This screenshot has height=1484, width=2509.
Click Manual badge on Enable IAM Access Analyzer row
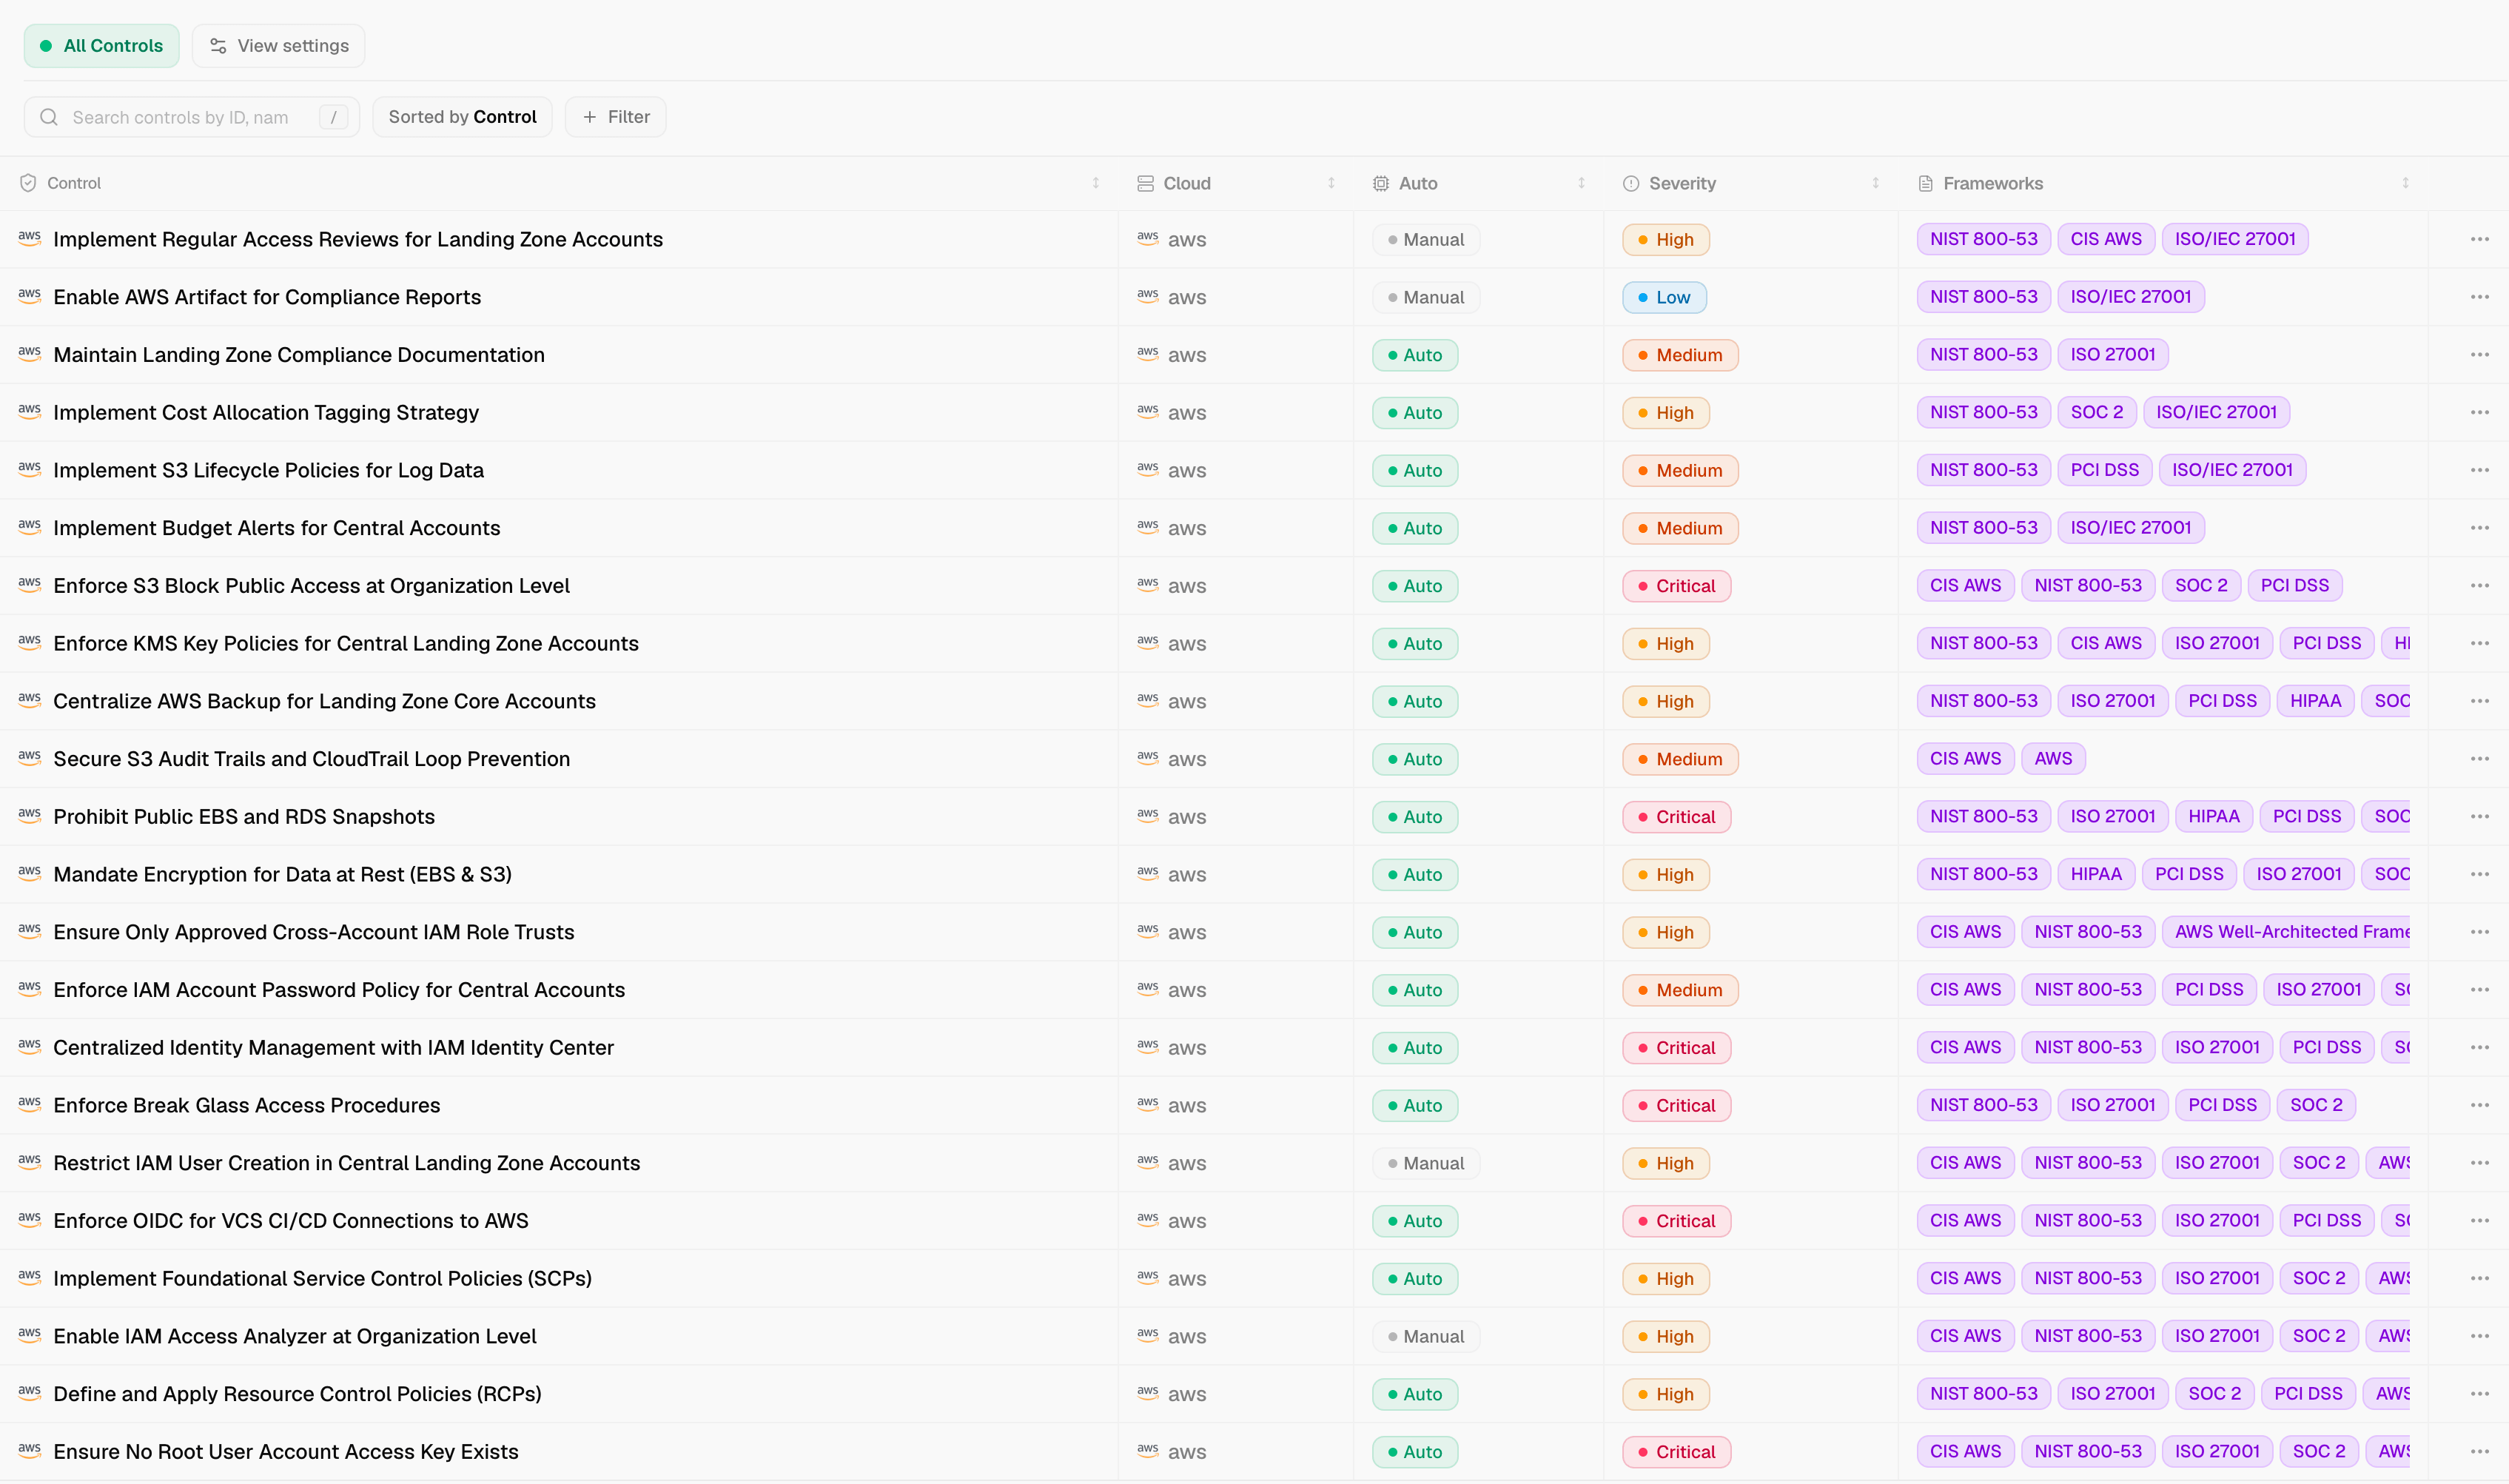coord(1425,1337)
